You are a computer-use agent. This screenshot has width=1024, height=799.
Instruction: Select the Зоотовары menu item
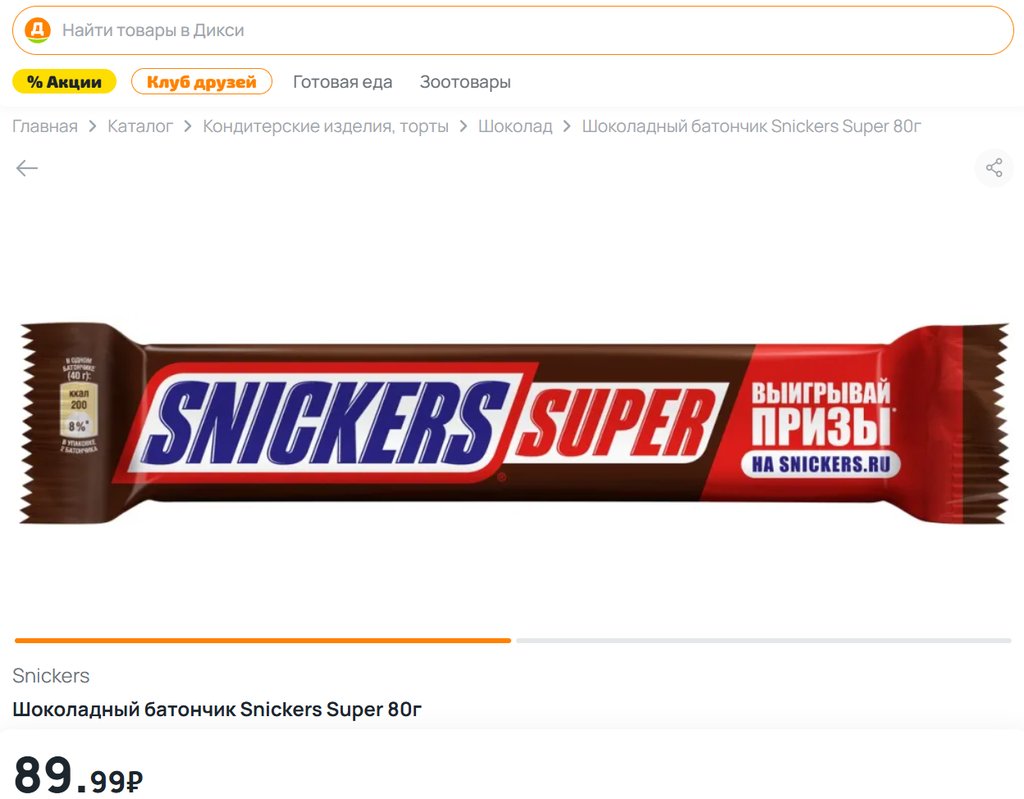click(x=465, y=82)
